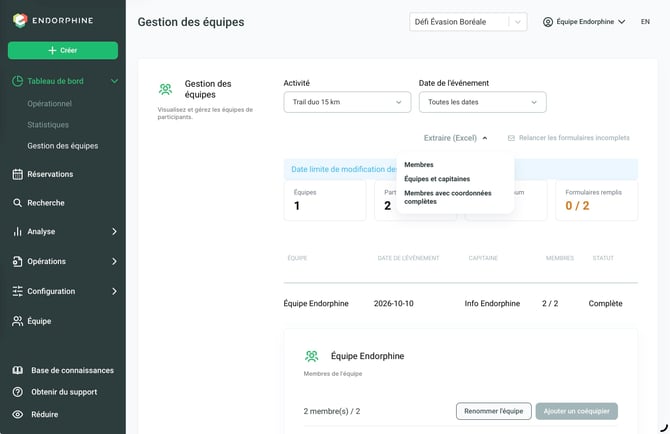Viewport: 670px width, 434px height.
Task: Open the Statistiques submenu item
Action: click(48, 125)
